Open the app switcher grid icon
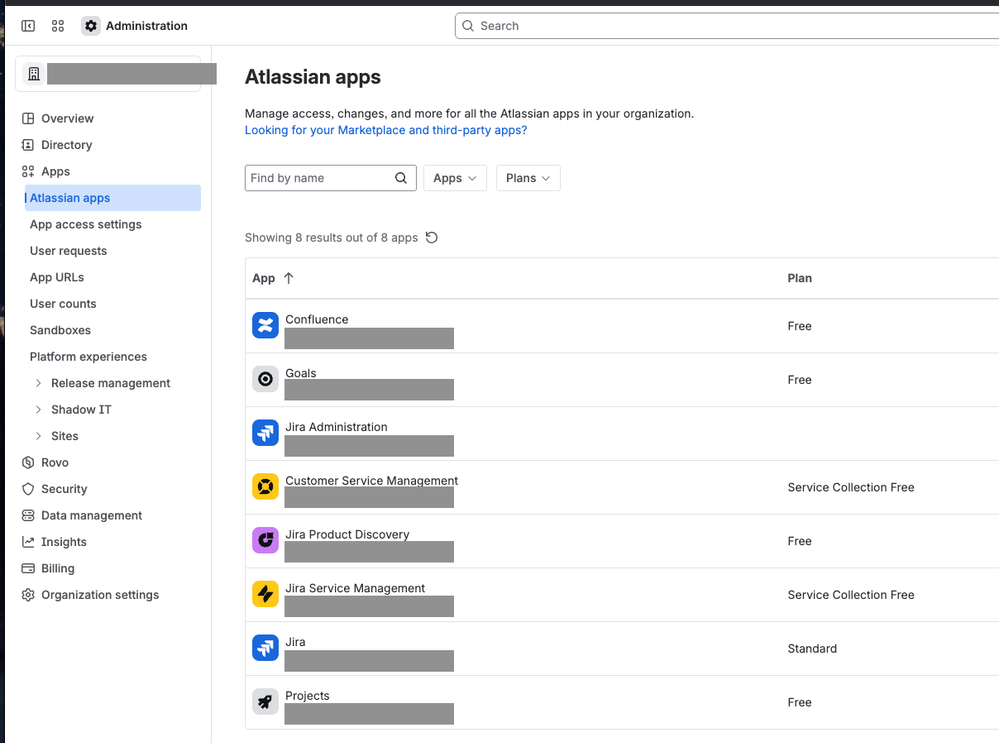This screenshot has height=743, width=999. coord(58,25)
